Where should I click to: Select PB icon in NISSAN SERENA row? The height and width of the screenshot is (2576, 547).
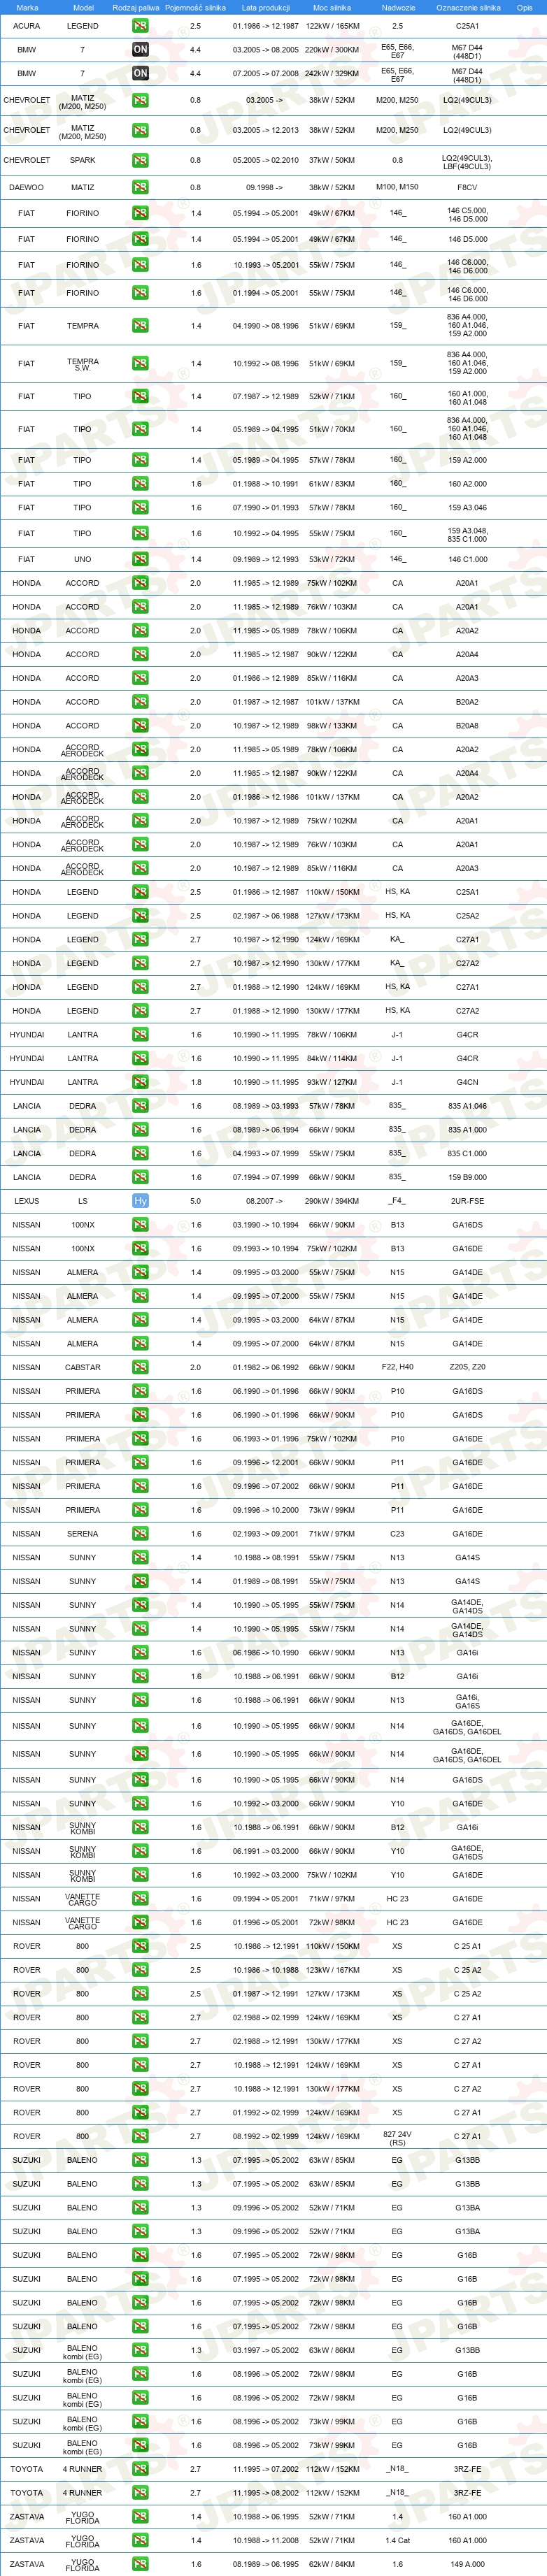pos(140,1534)
